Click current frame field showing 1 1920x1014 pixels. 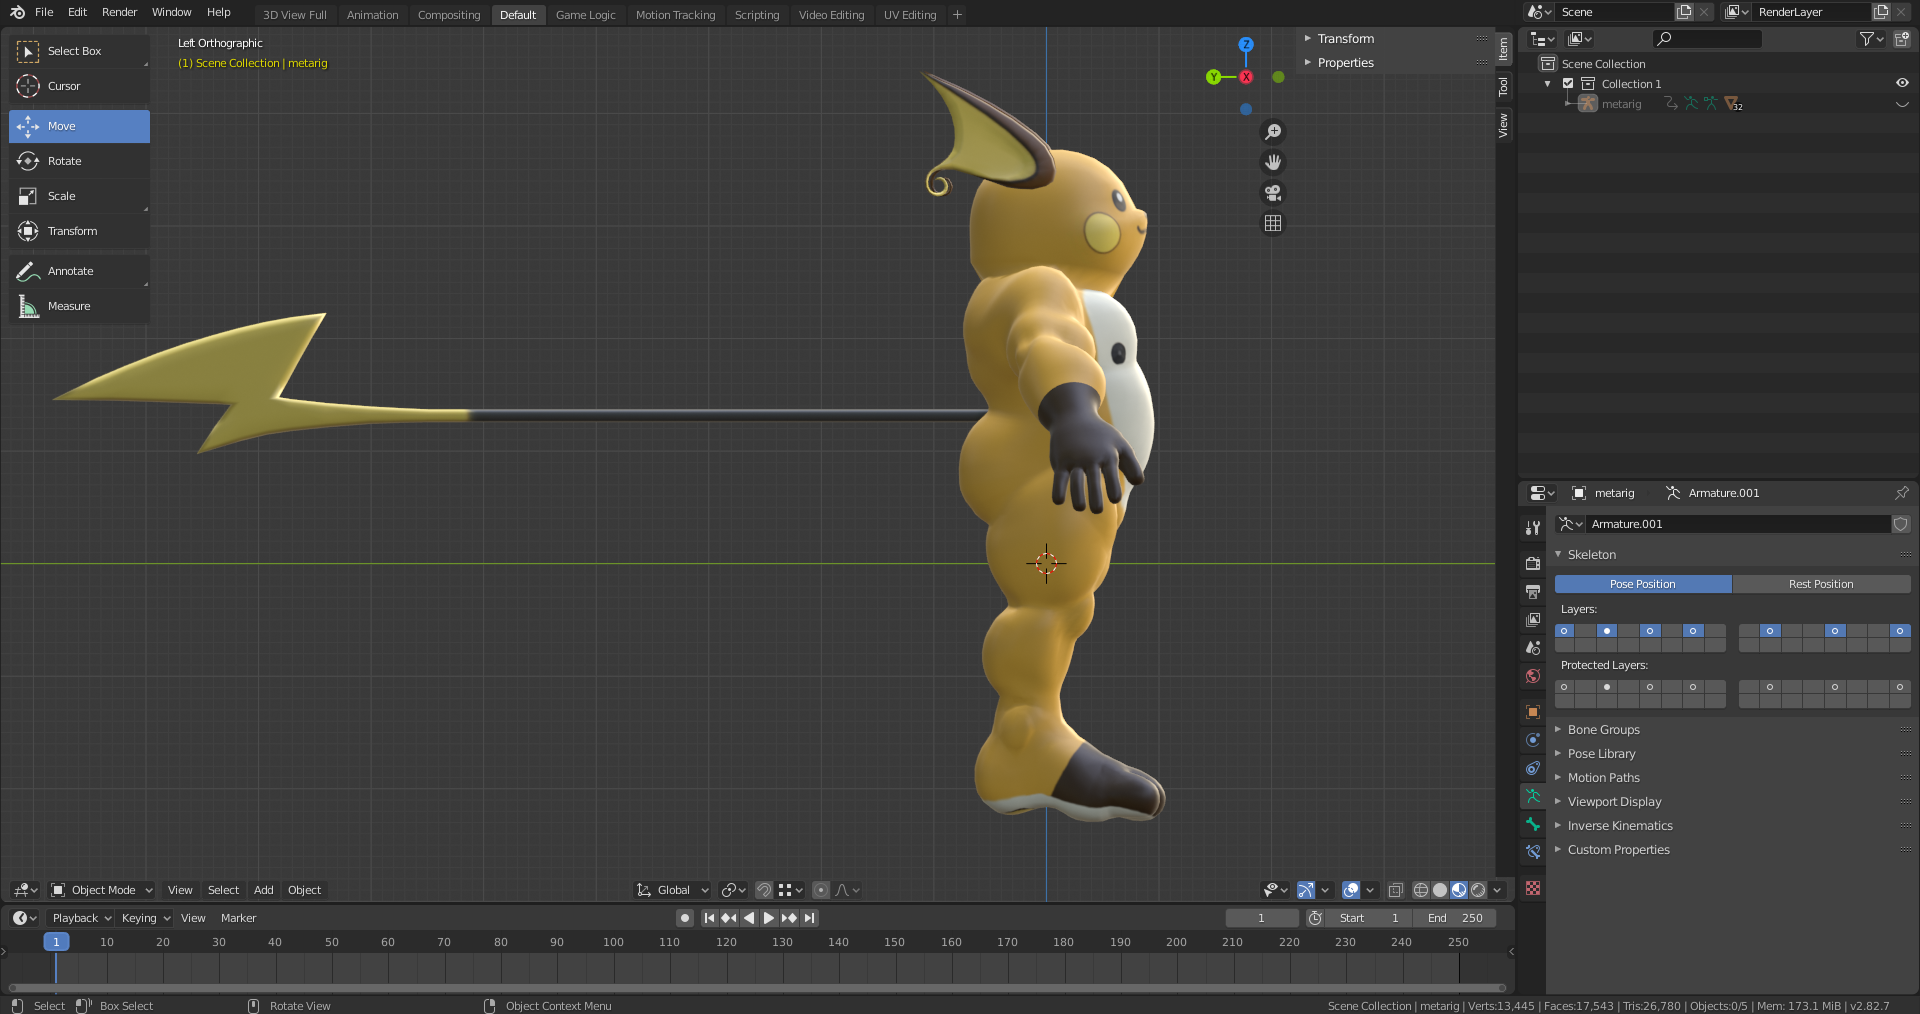[1262, 918]
